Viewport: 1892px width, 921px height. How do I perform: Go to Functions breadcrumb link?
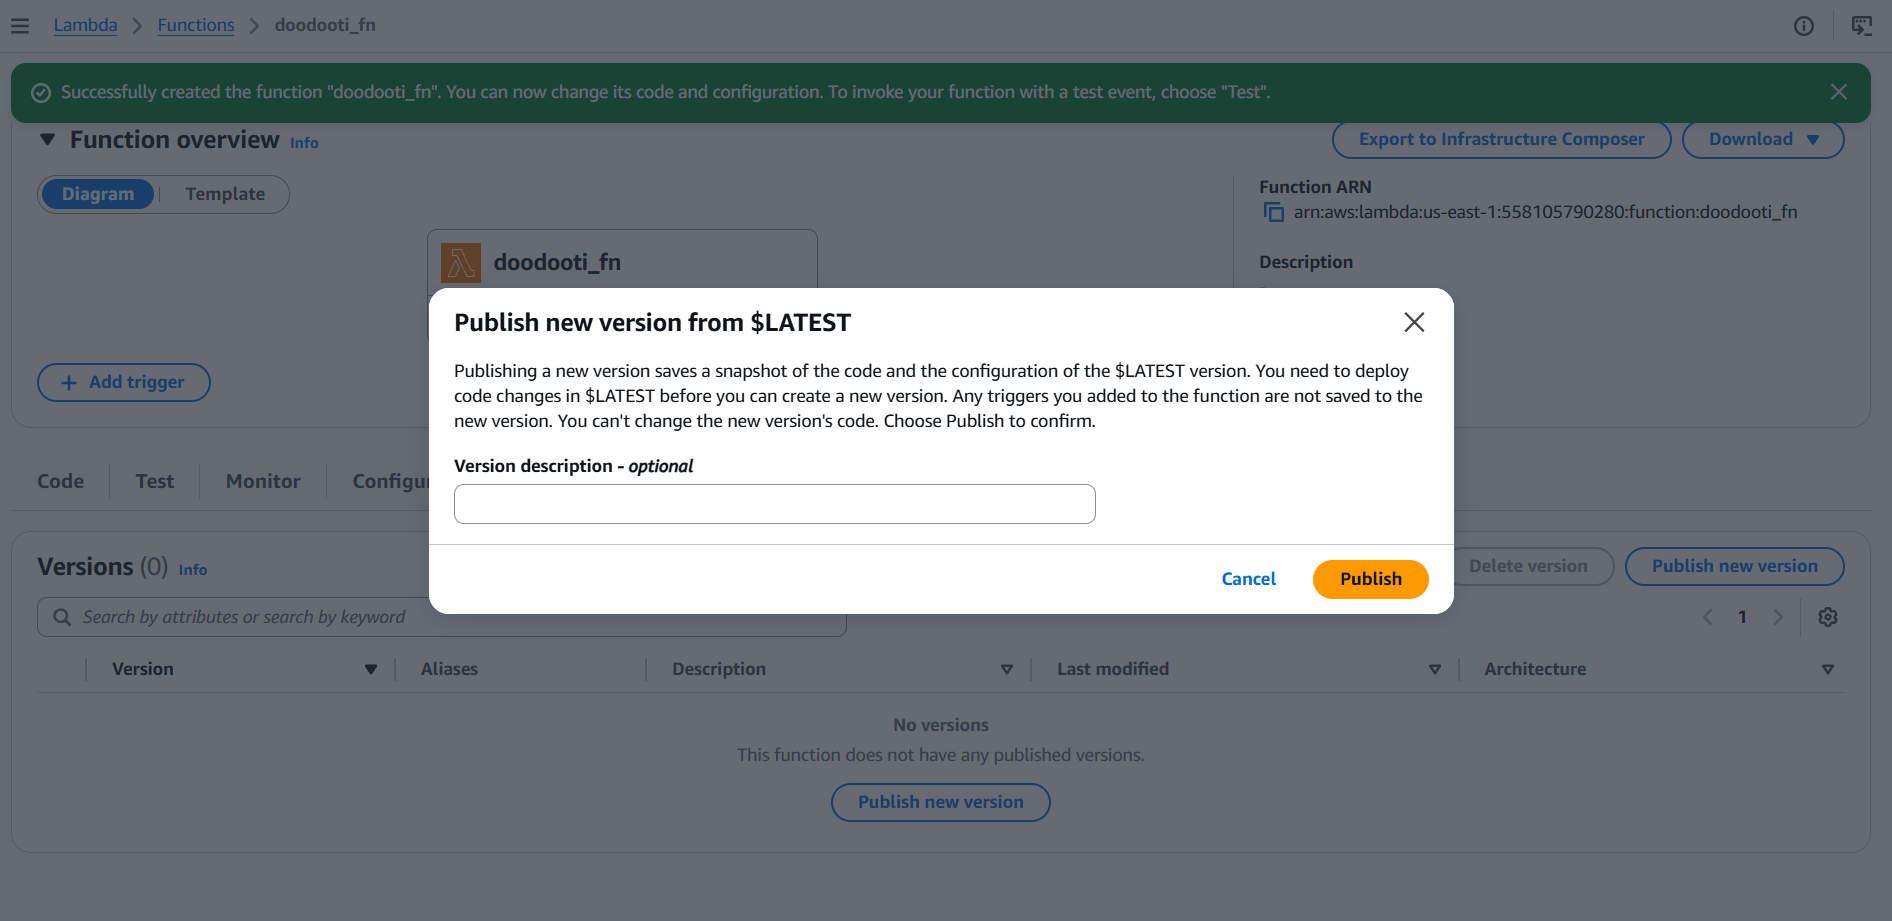196,25
